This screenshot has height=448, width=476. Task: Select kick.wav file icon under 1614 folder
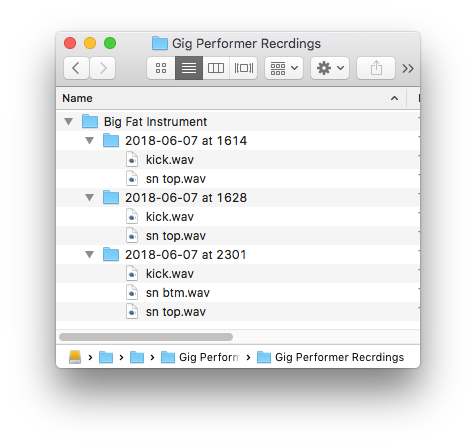click(x=132, y=159)
